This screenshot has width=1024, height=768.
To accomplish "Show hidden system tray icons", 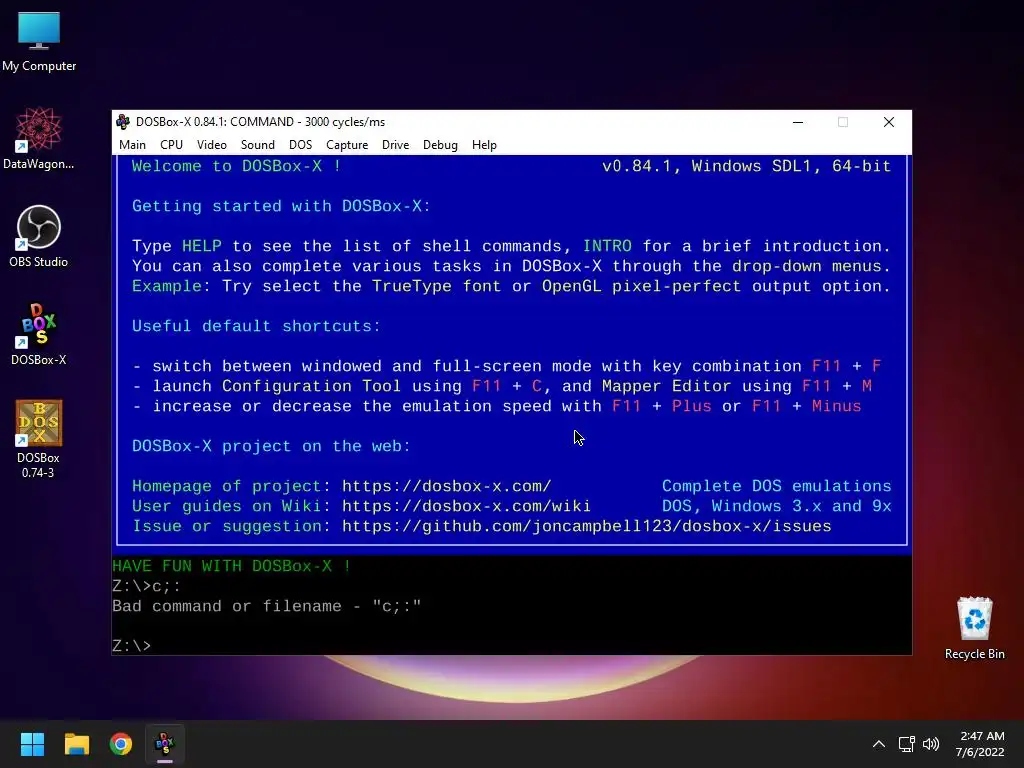I will pos(879,744).
